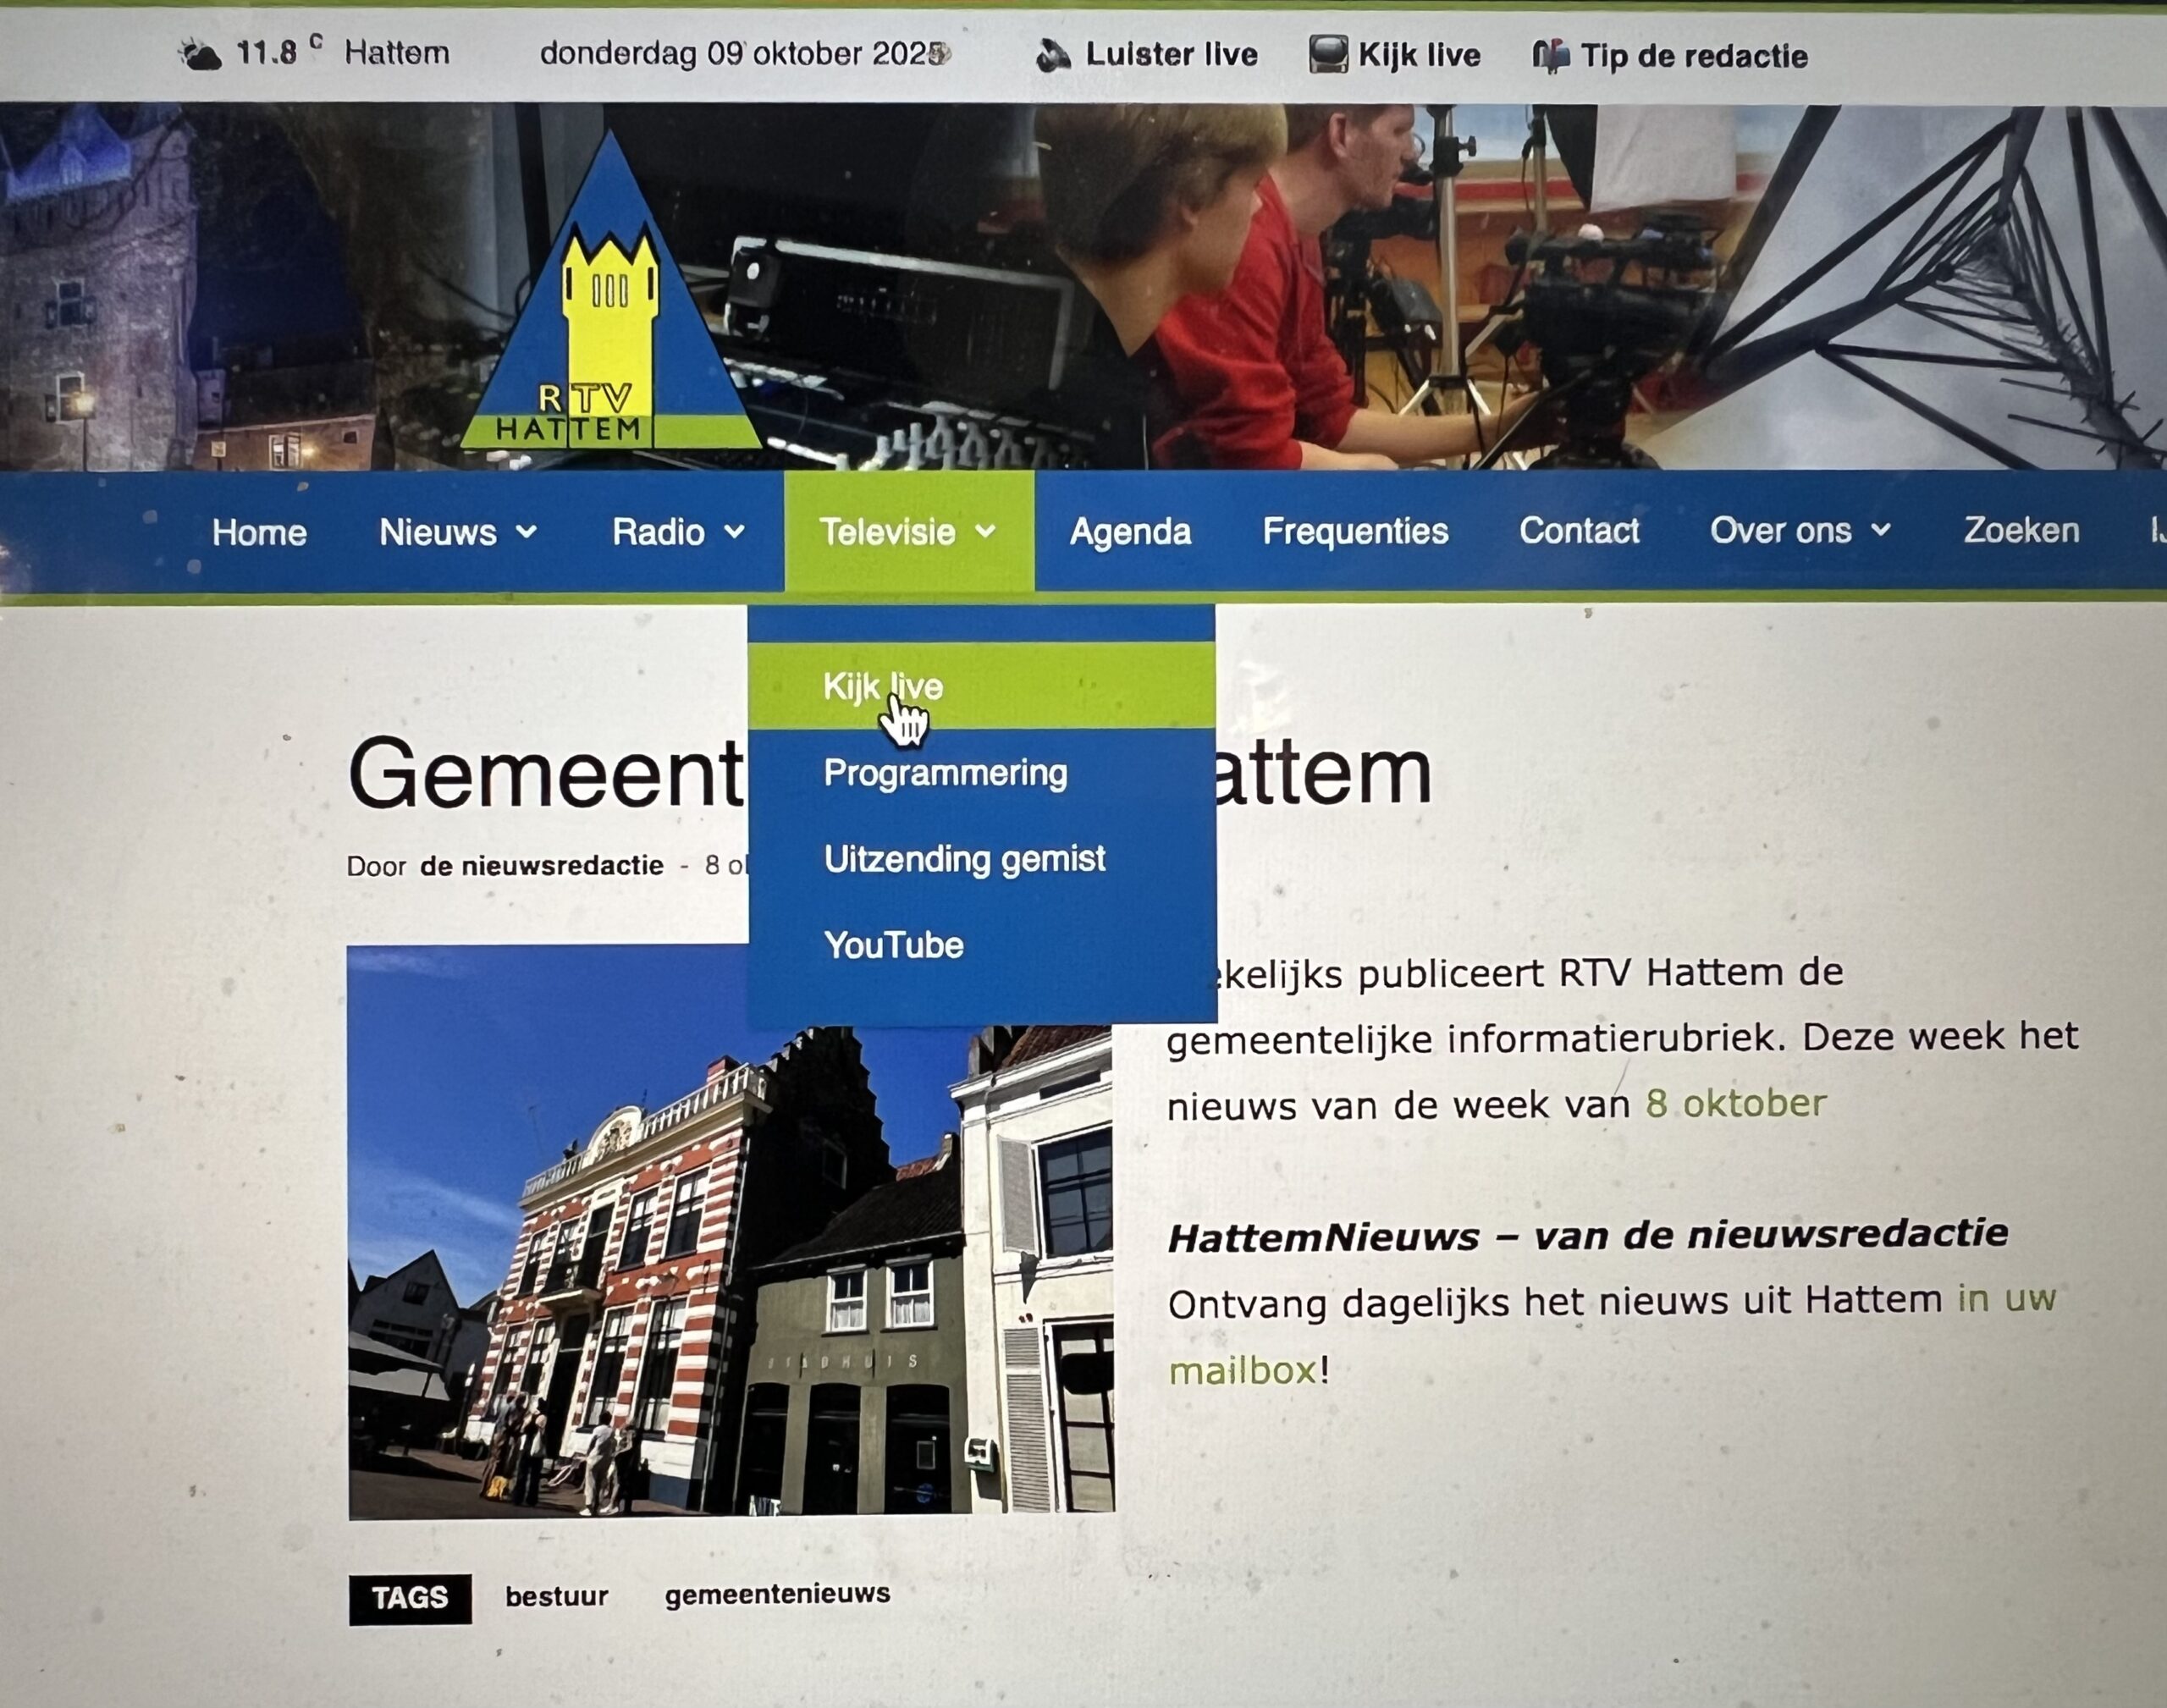Expand the Over ons menu chevron
This screenshot has height=1708, width=2167.
[x=1880, y=530]
